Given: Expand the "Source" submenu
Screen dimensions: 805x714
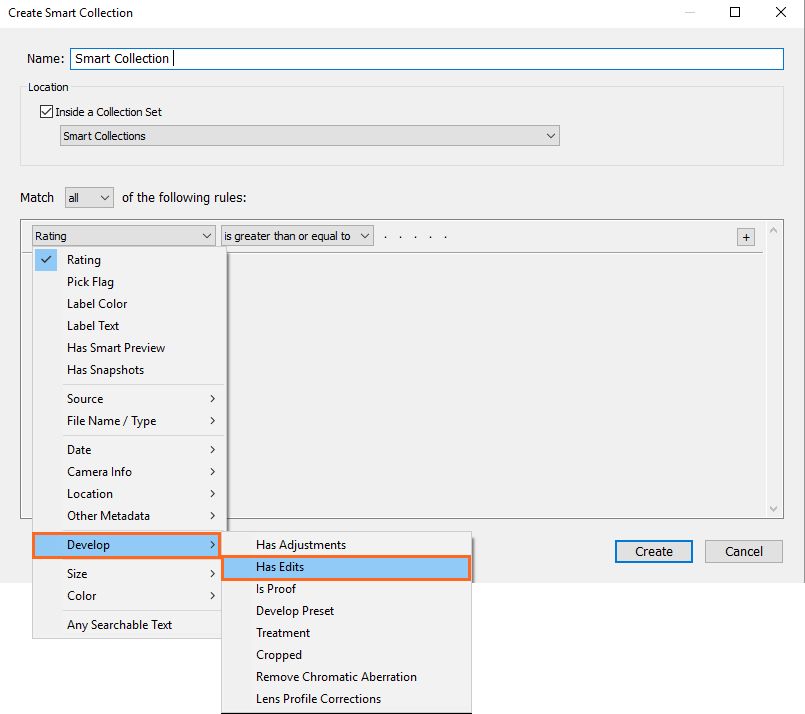Looking at the screenshot, I should [x=85, y=399].
